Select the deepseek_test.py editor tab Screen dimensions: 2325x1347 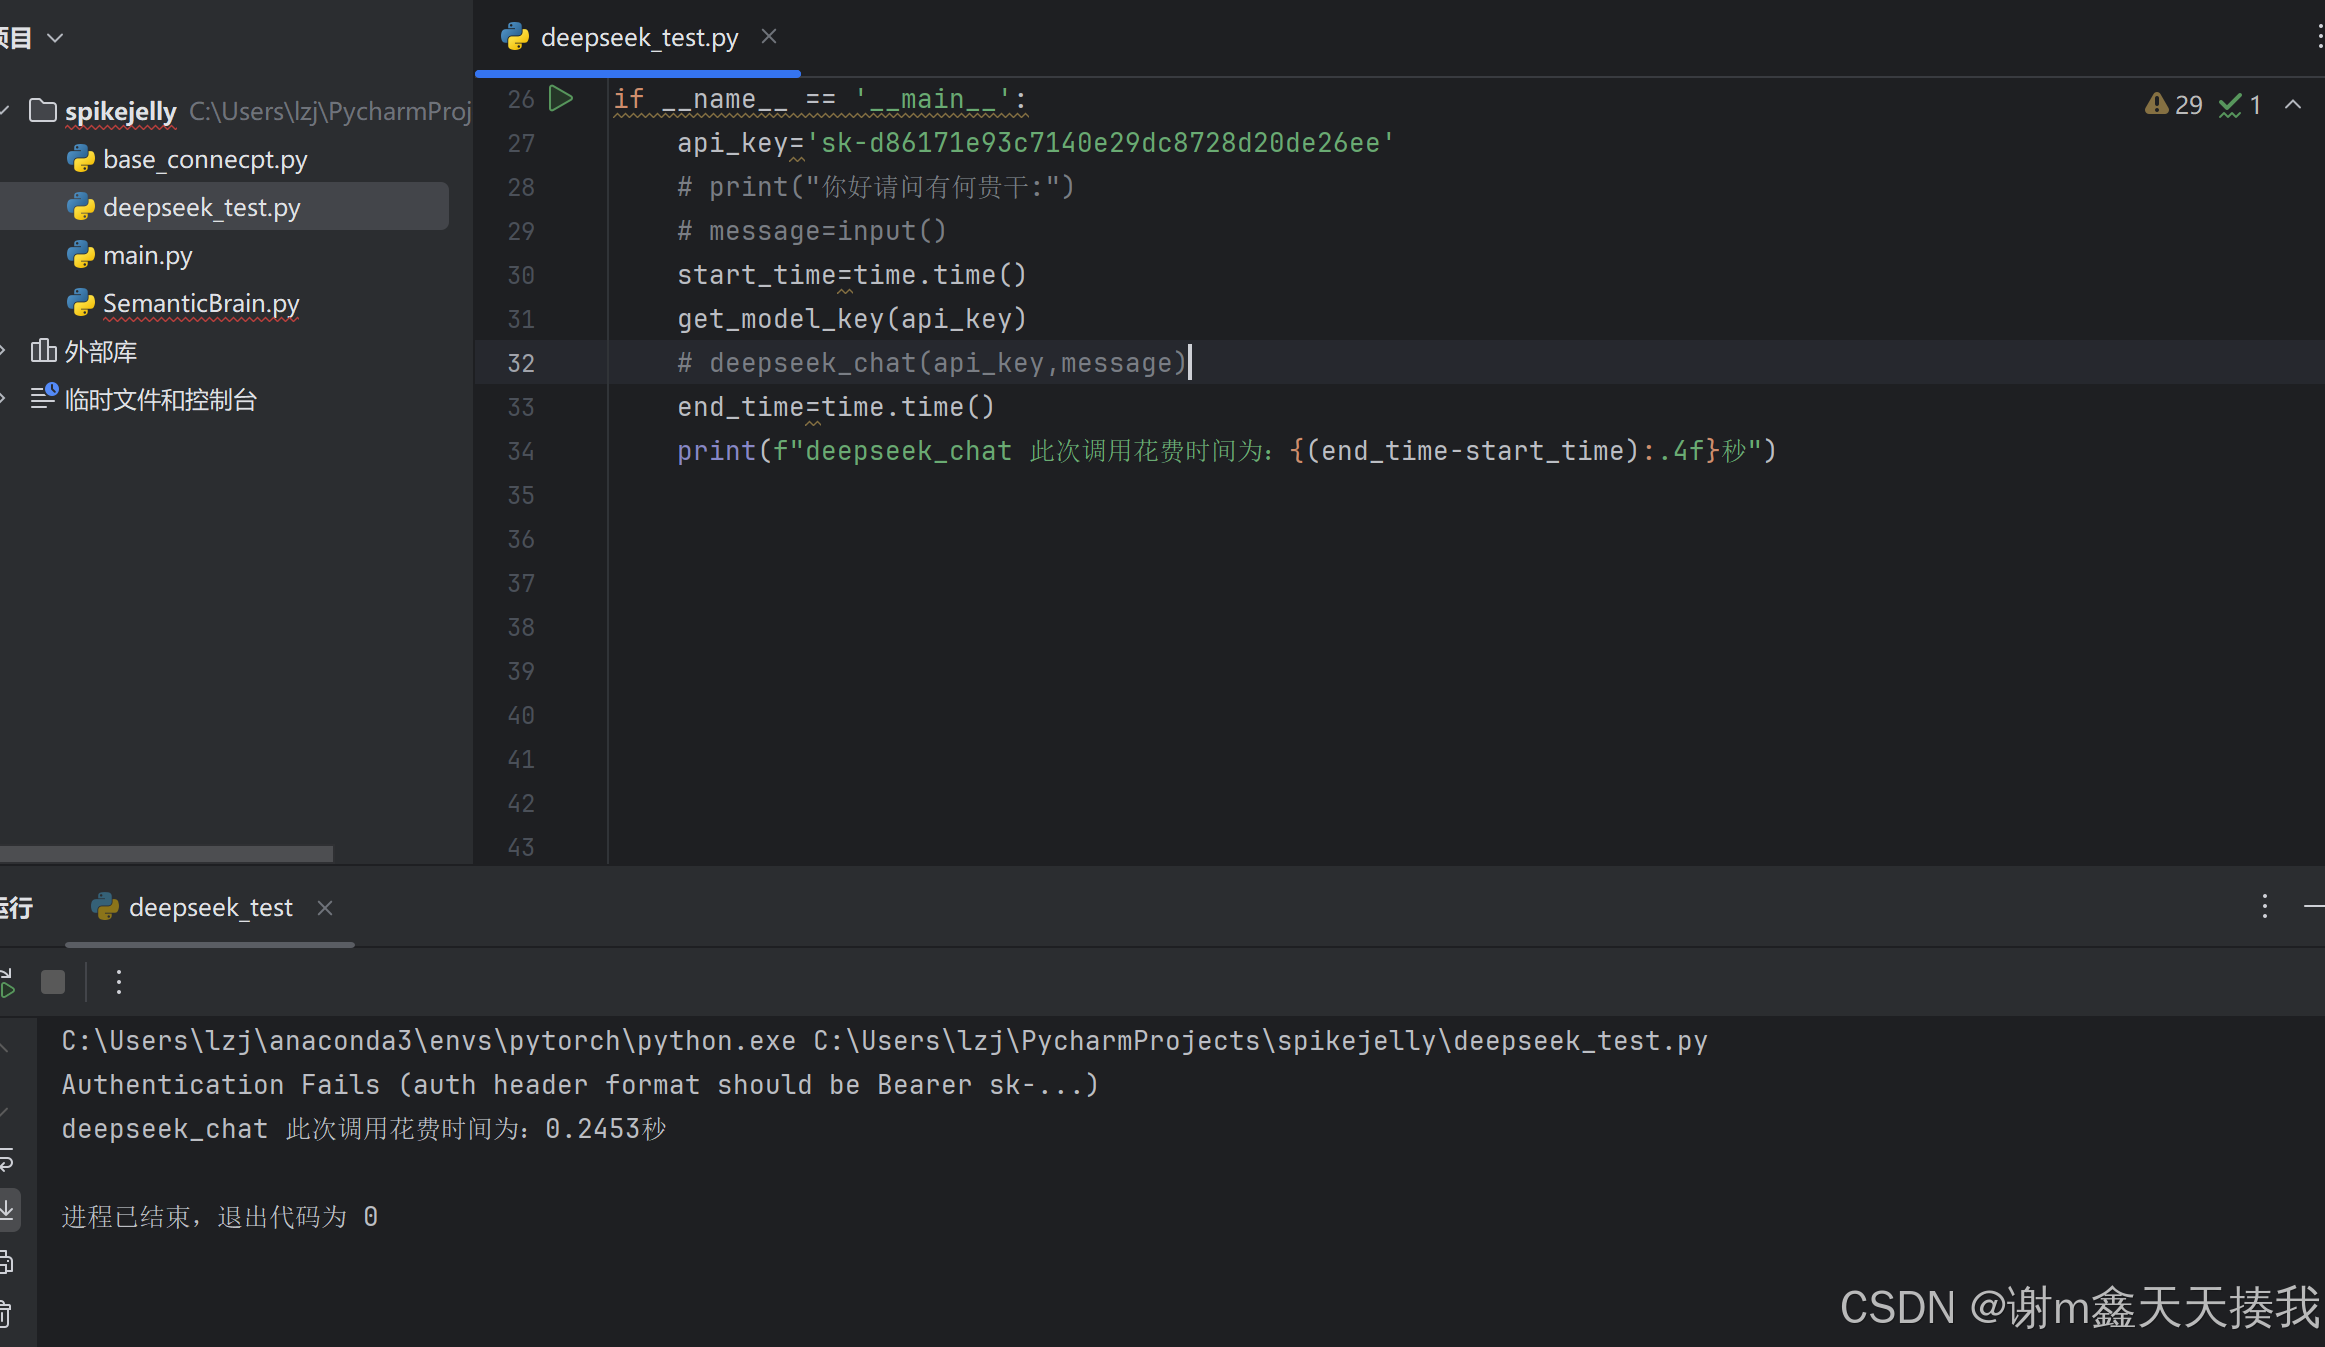coord(638,38)
